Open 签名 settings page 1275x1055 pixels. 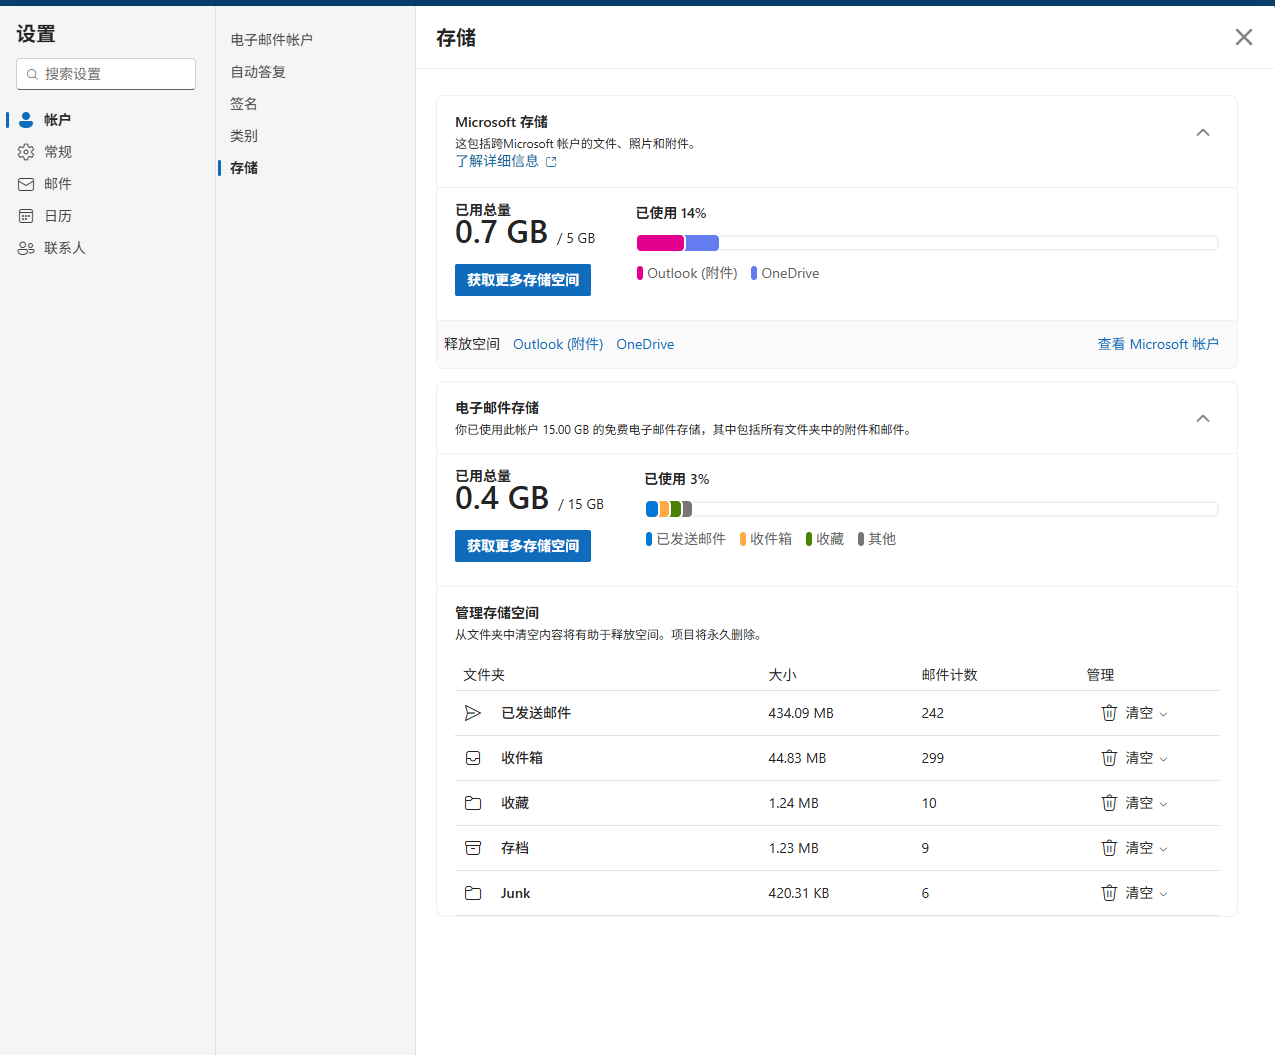tap(244, 104)
